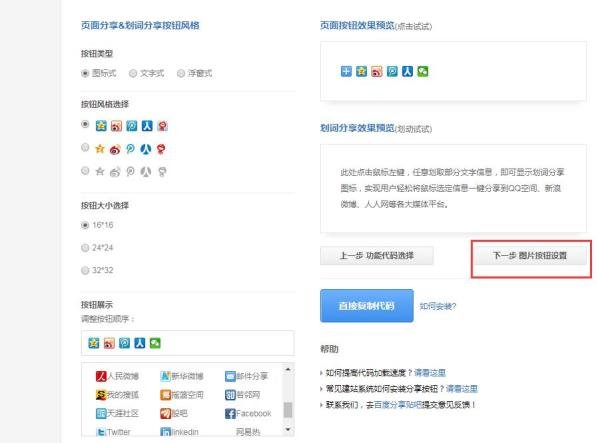Click the green WeChat icon in page preview

click(422, 71)
